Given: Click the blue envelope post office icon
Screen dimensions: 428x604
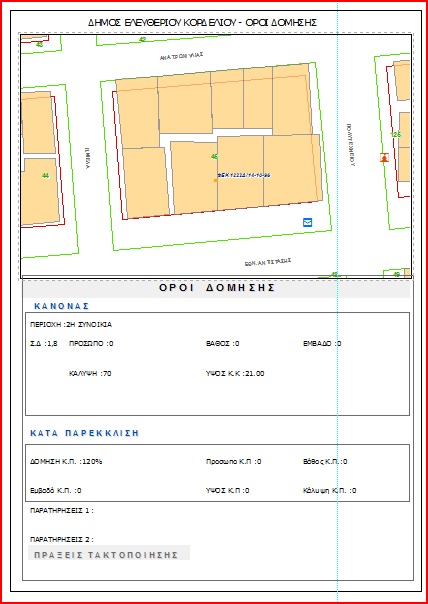Looking at the screenshot, I should point(307,222).
